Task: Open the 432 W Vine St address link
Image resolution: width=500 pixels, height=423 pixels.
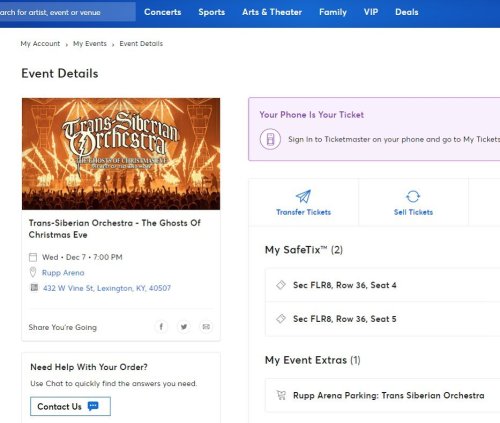Action: [107, 288]
